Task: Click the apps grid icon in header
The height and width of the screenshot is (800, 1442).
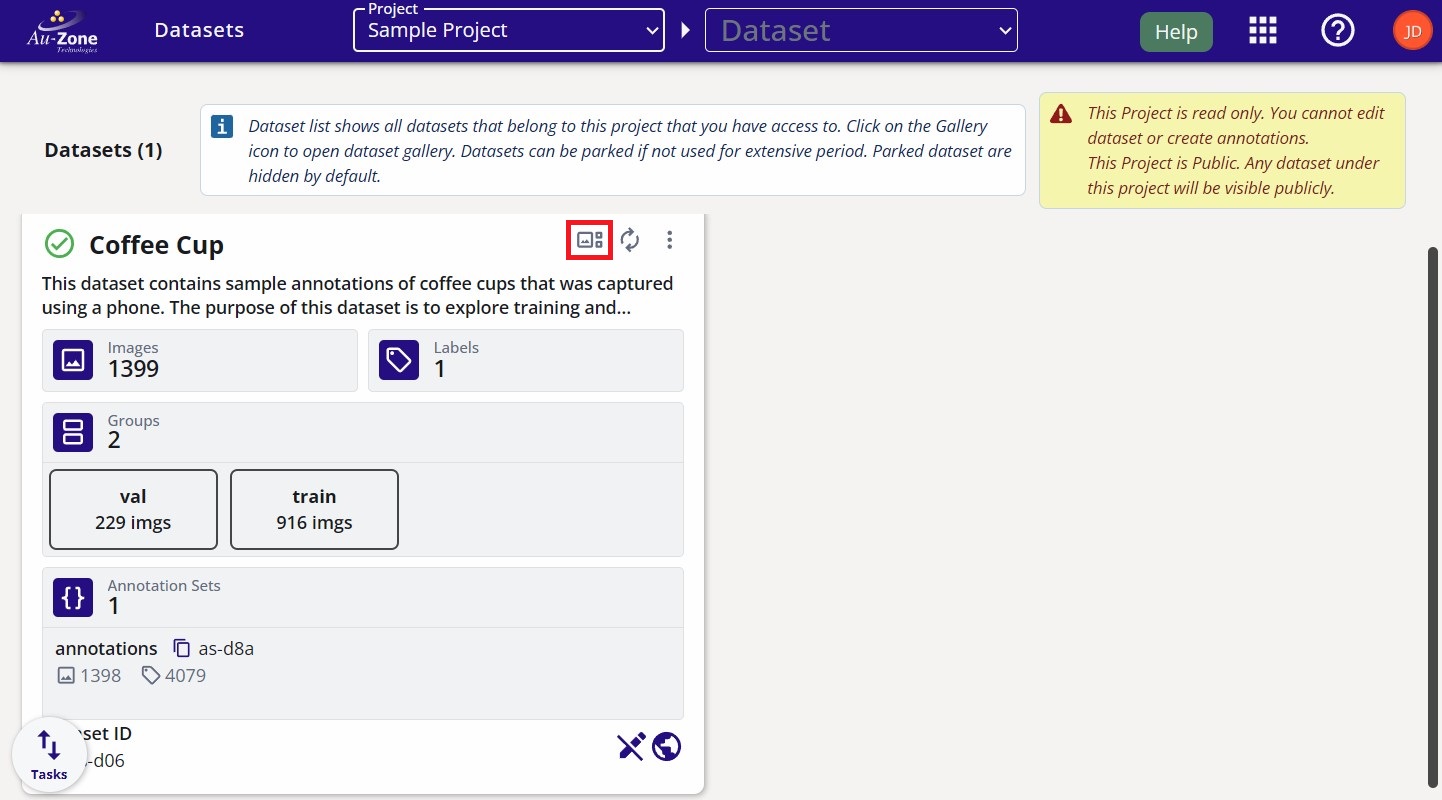Action: click(1262, 30)
